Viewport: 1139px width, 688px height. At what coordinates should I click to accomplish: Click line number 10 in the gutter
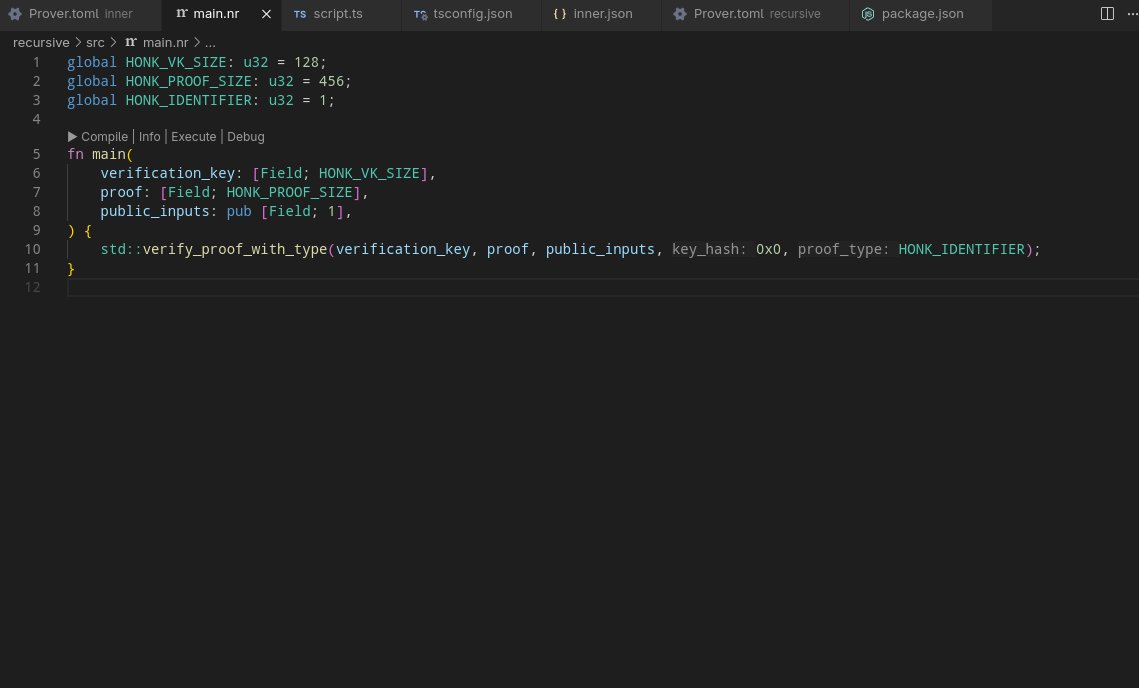[x=33, y=249]
